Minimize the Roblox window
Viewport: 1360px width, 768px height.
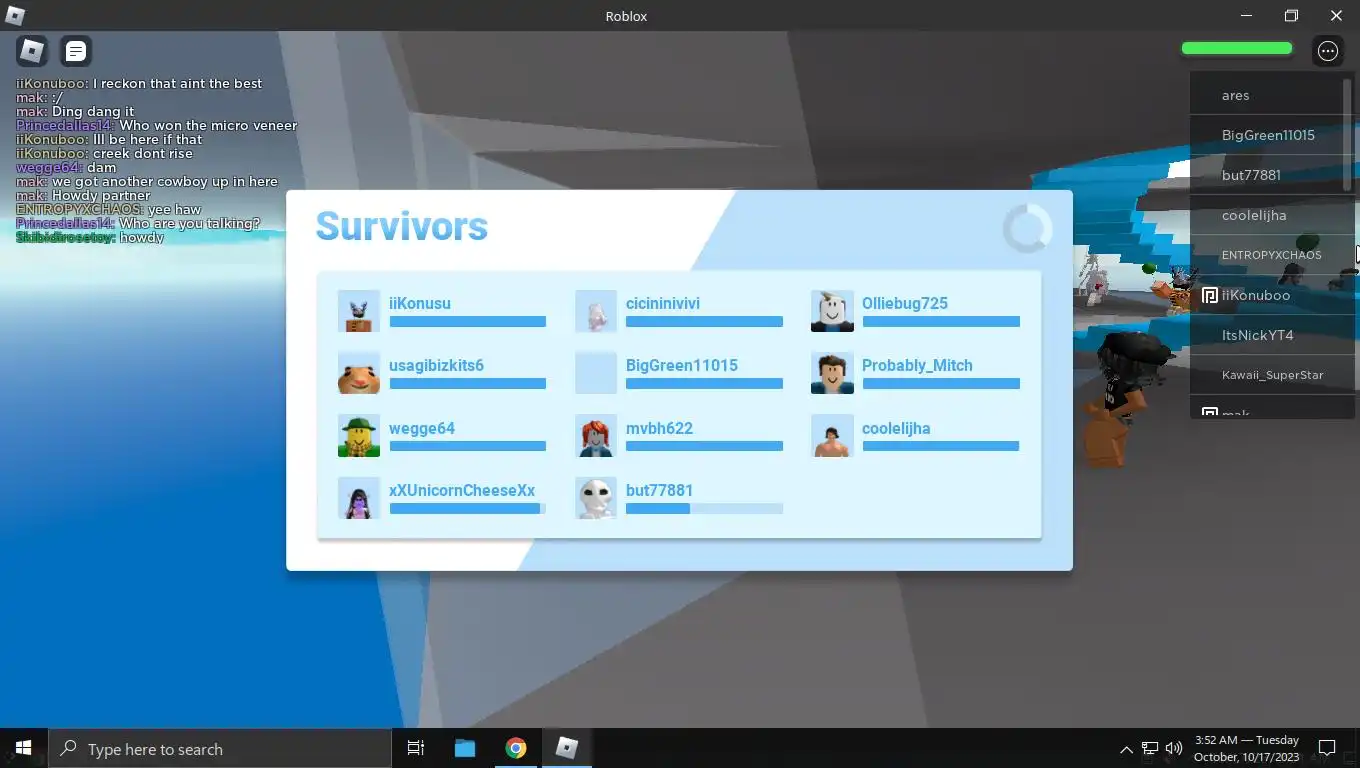pos(1246,15)
